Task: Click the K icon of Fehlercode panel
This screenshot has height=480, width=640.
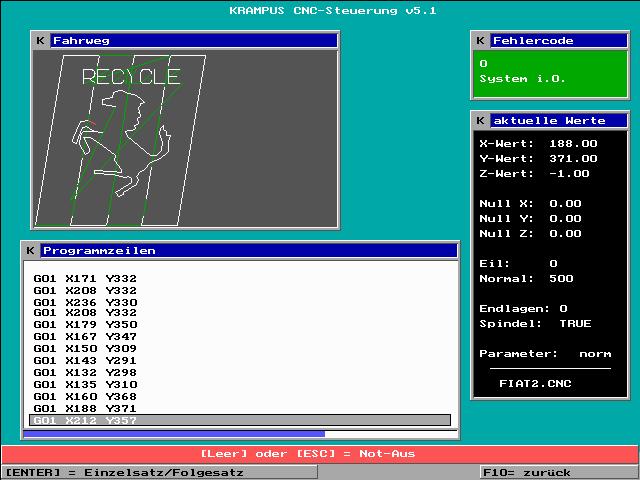Action: tap(481, 41)
